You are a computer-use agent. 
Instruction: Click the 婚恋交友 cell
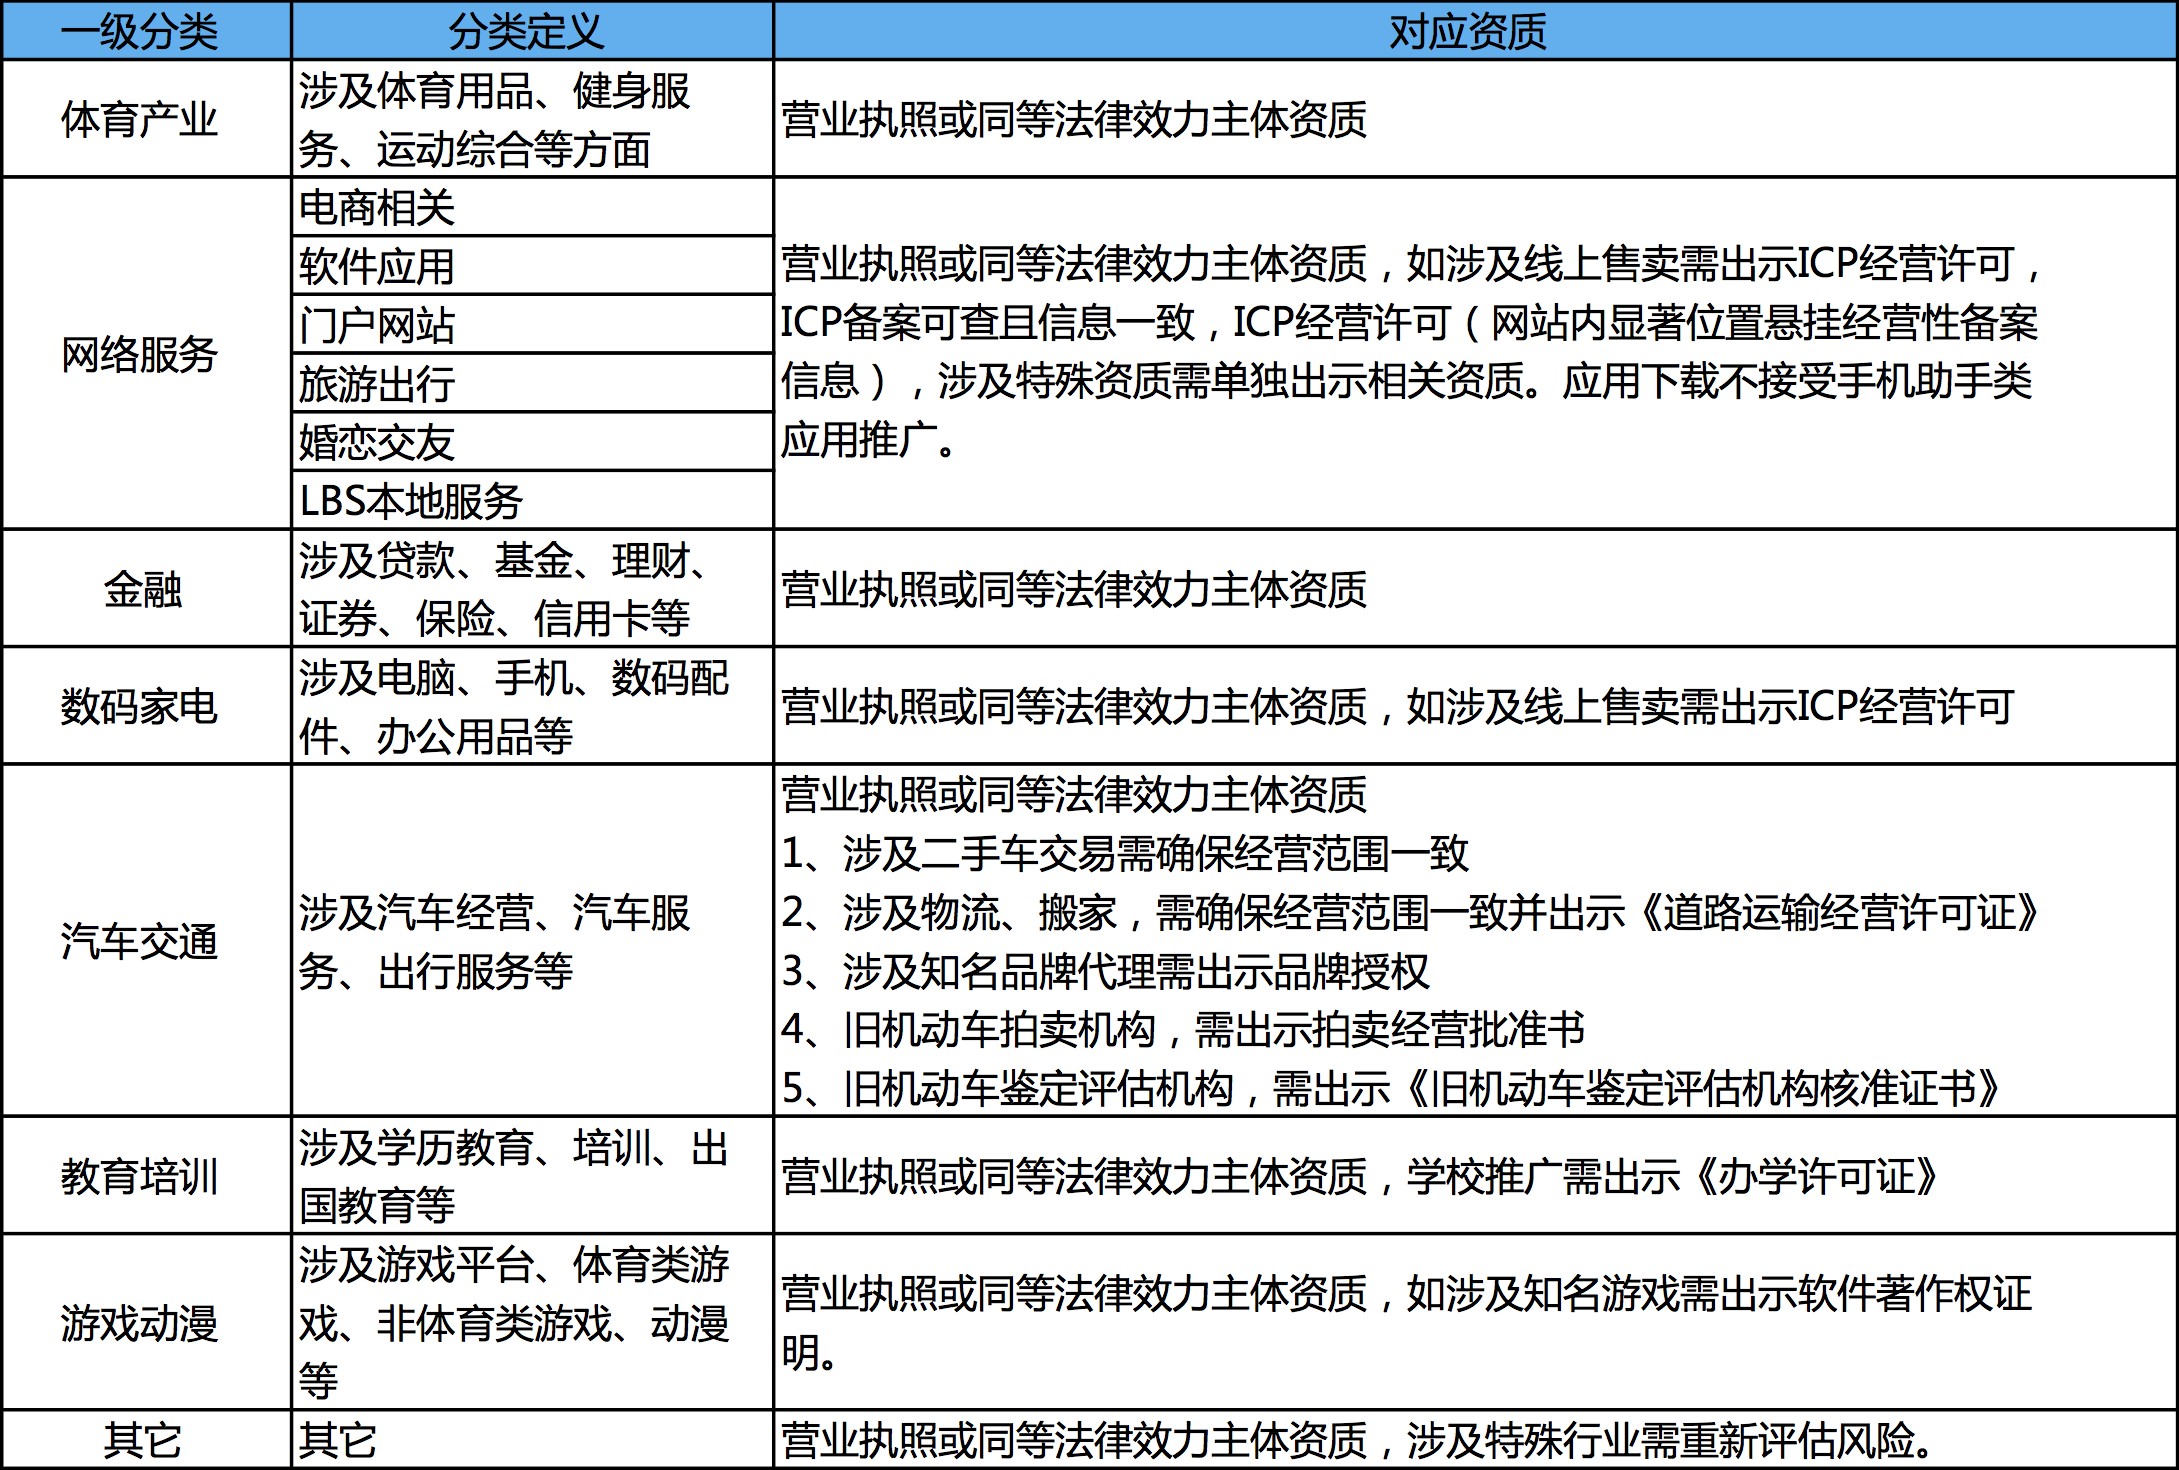pyautogui.click(x=378, y=443)
